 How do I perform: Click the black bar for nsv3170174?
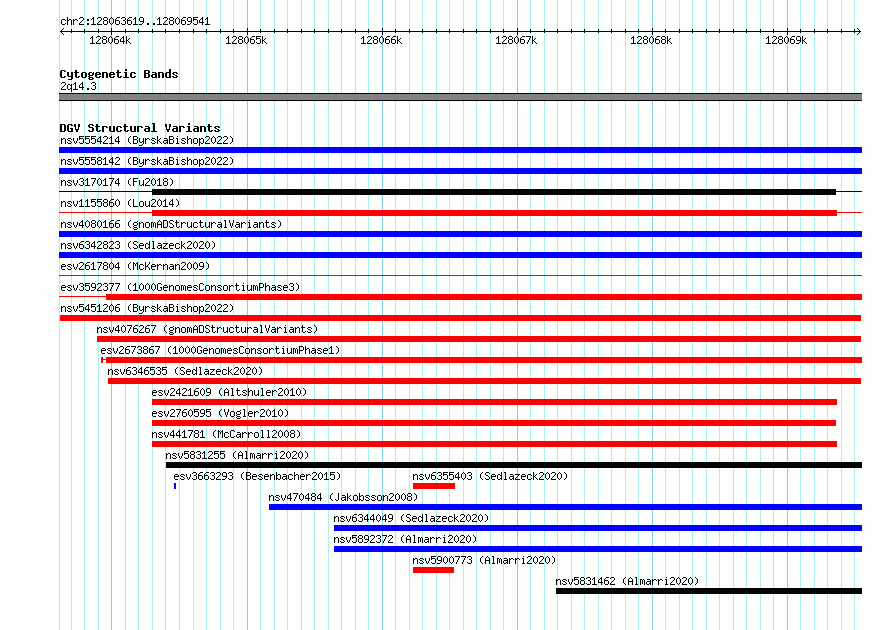[494, 192]
